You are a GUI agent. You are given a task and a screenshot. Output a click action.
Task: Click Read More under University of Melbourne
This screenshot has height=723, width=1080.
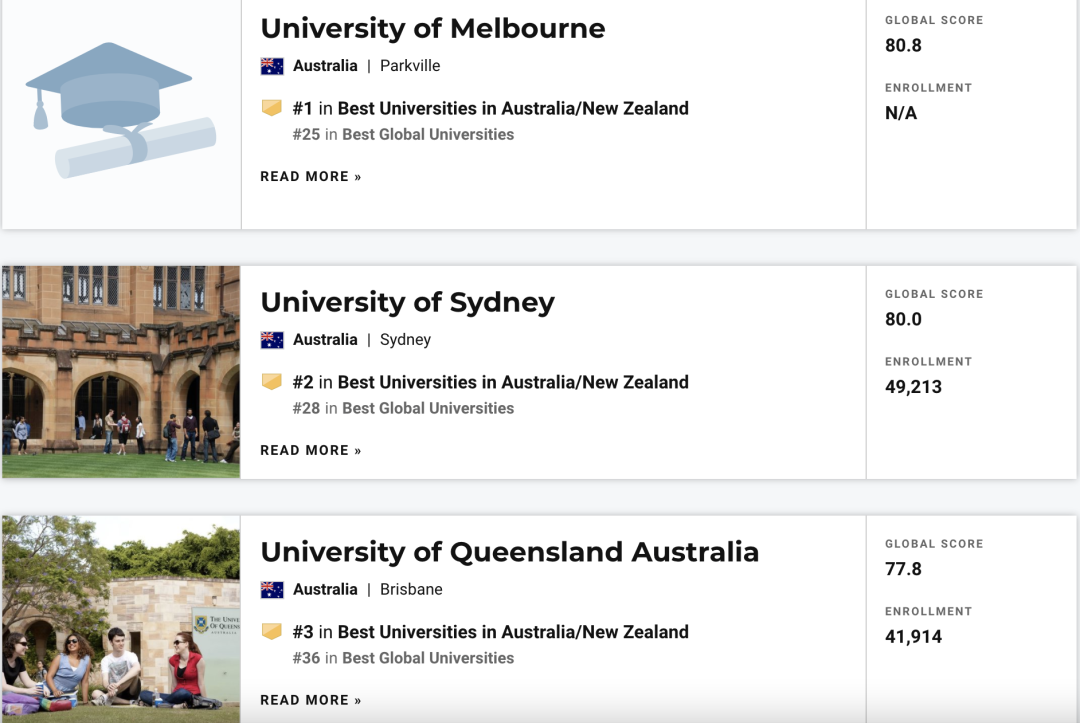[x=311, y=177]
